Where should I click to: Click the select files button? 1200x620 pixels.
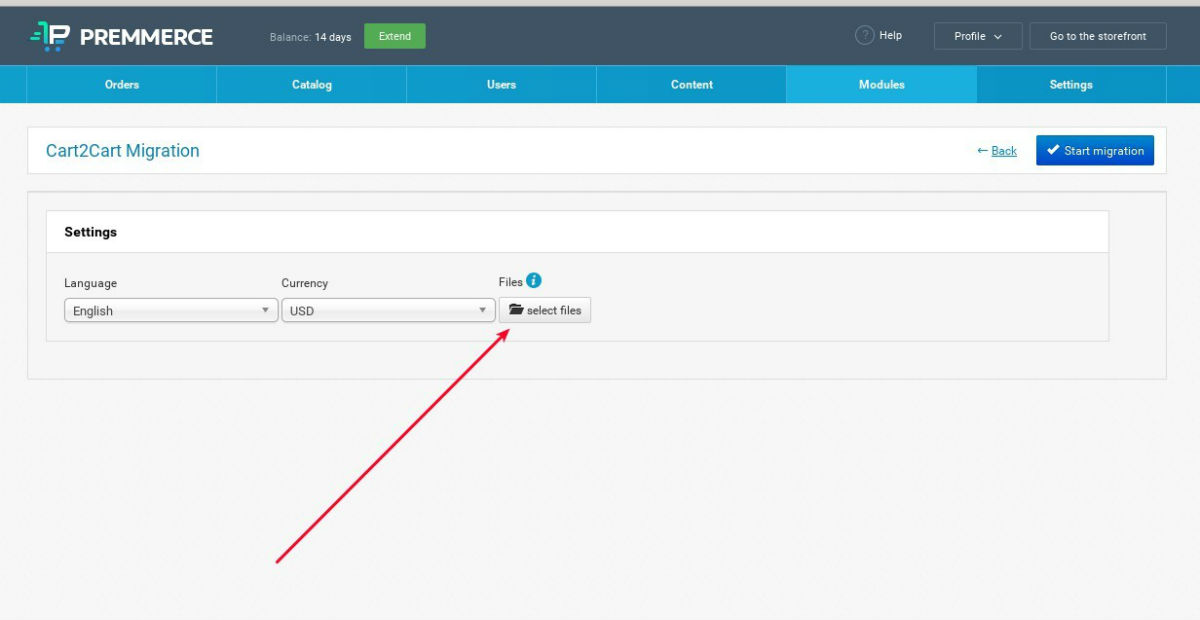pos(545,310)
